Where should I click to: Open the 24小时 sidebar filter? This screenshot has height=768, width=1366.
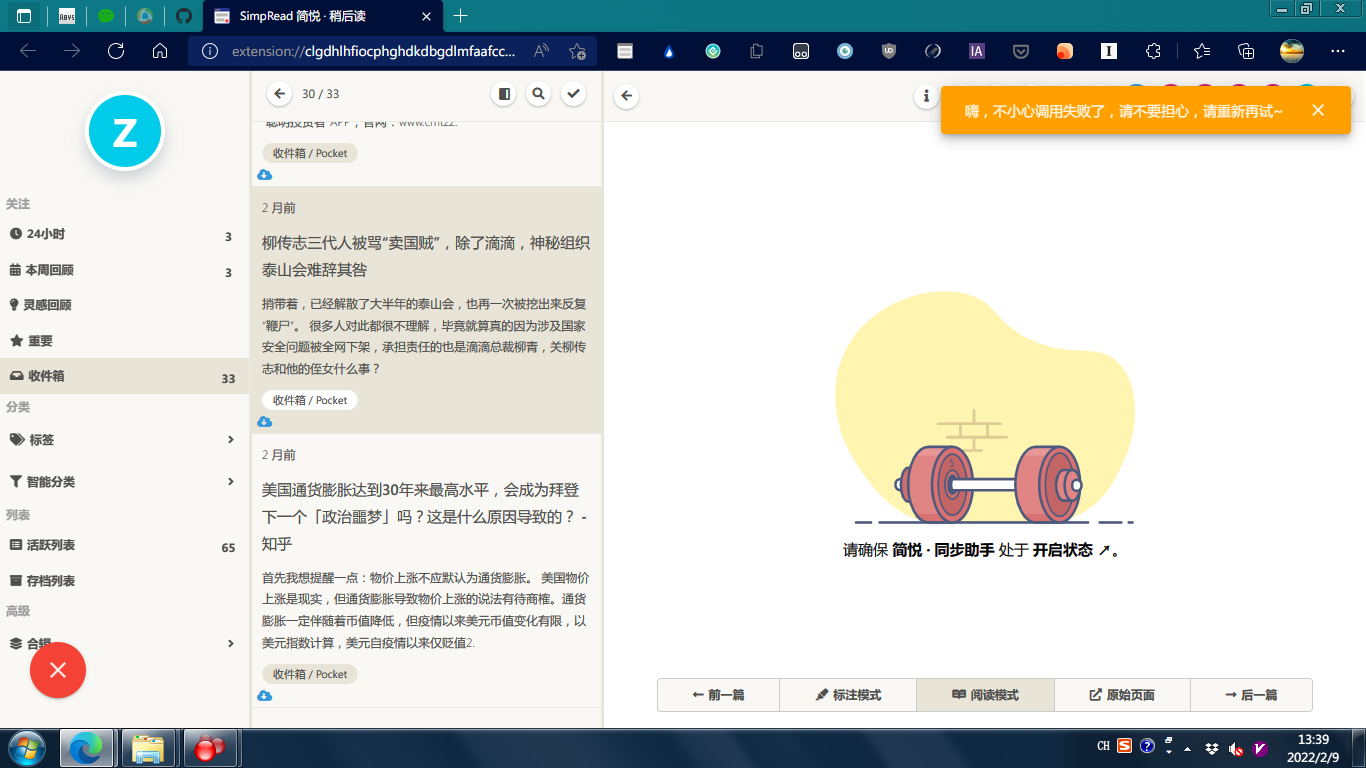124,235
